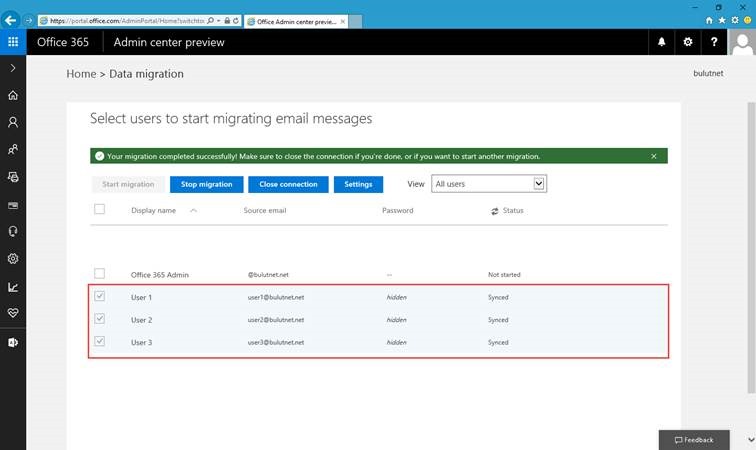Click the scrollbar down arrow
Viewport: 756px width, 450px height.
tap(751, 439)
